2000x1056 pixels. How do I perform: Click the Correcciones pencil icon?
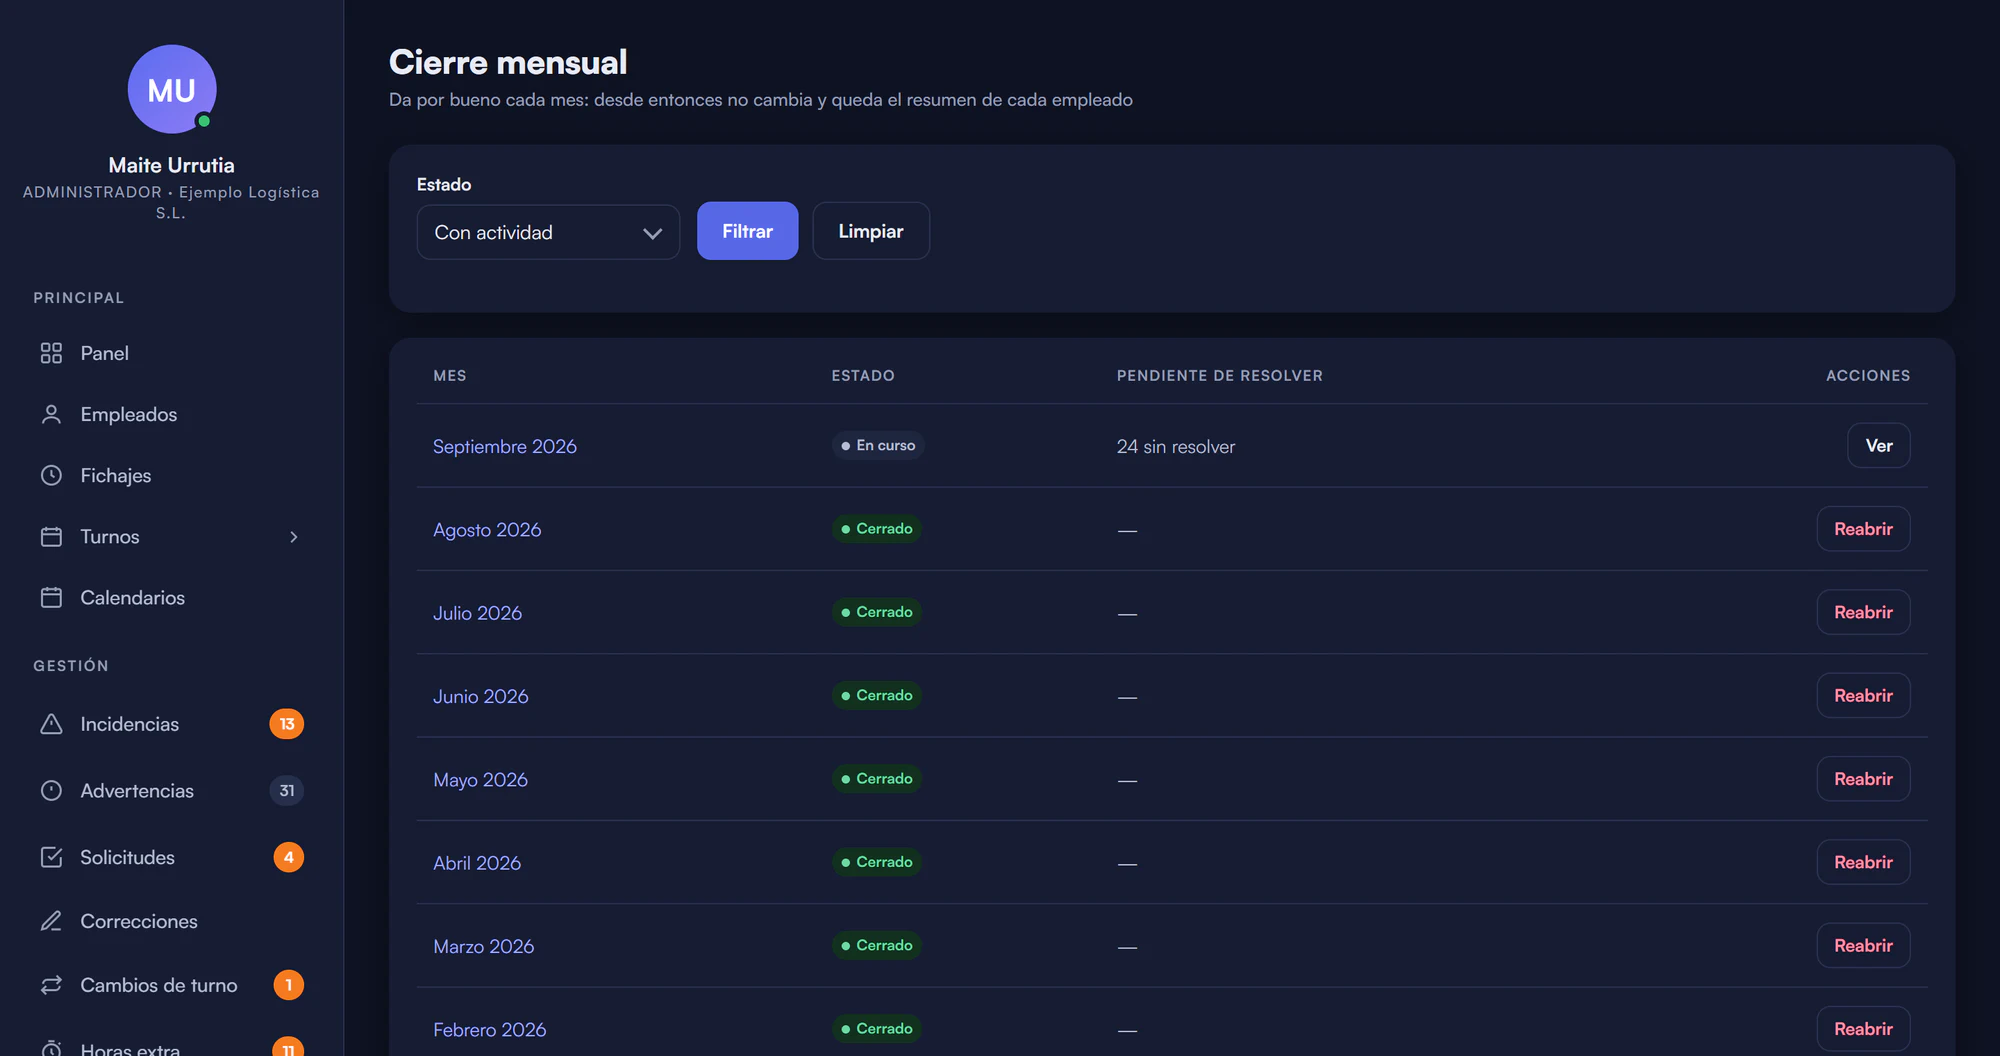tap(51, 921)
